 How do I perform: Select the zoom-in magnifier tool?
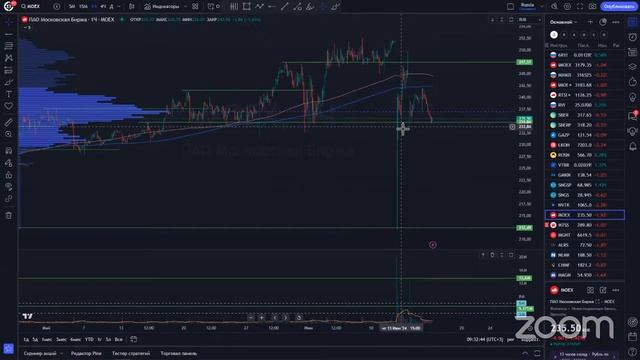coord(9,134)
